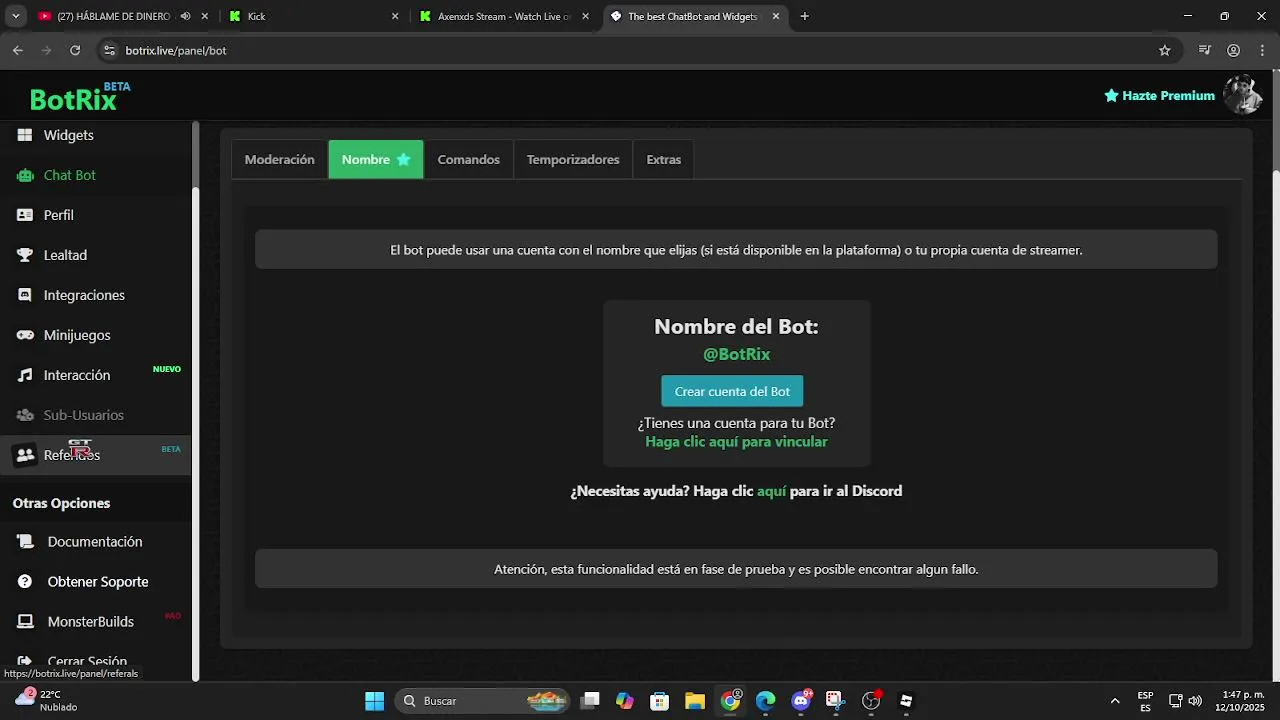Image resolution: width=1280 pixels, height=720 pixels.
Task: Click Obtener Soporte question mark icon
Action: coord(25,582)
